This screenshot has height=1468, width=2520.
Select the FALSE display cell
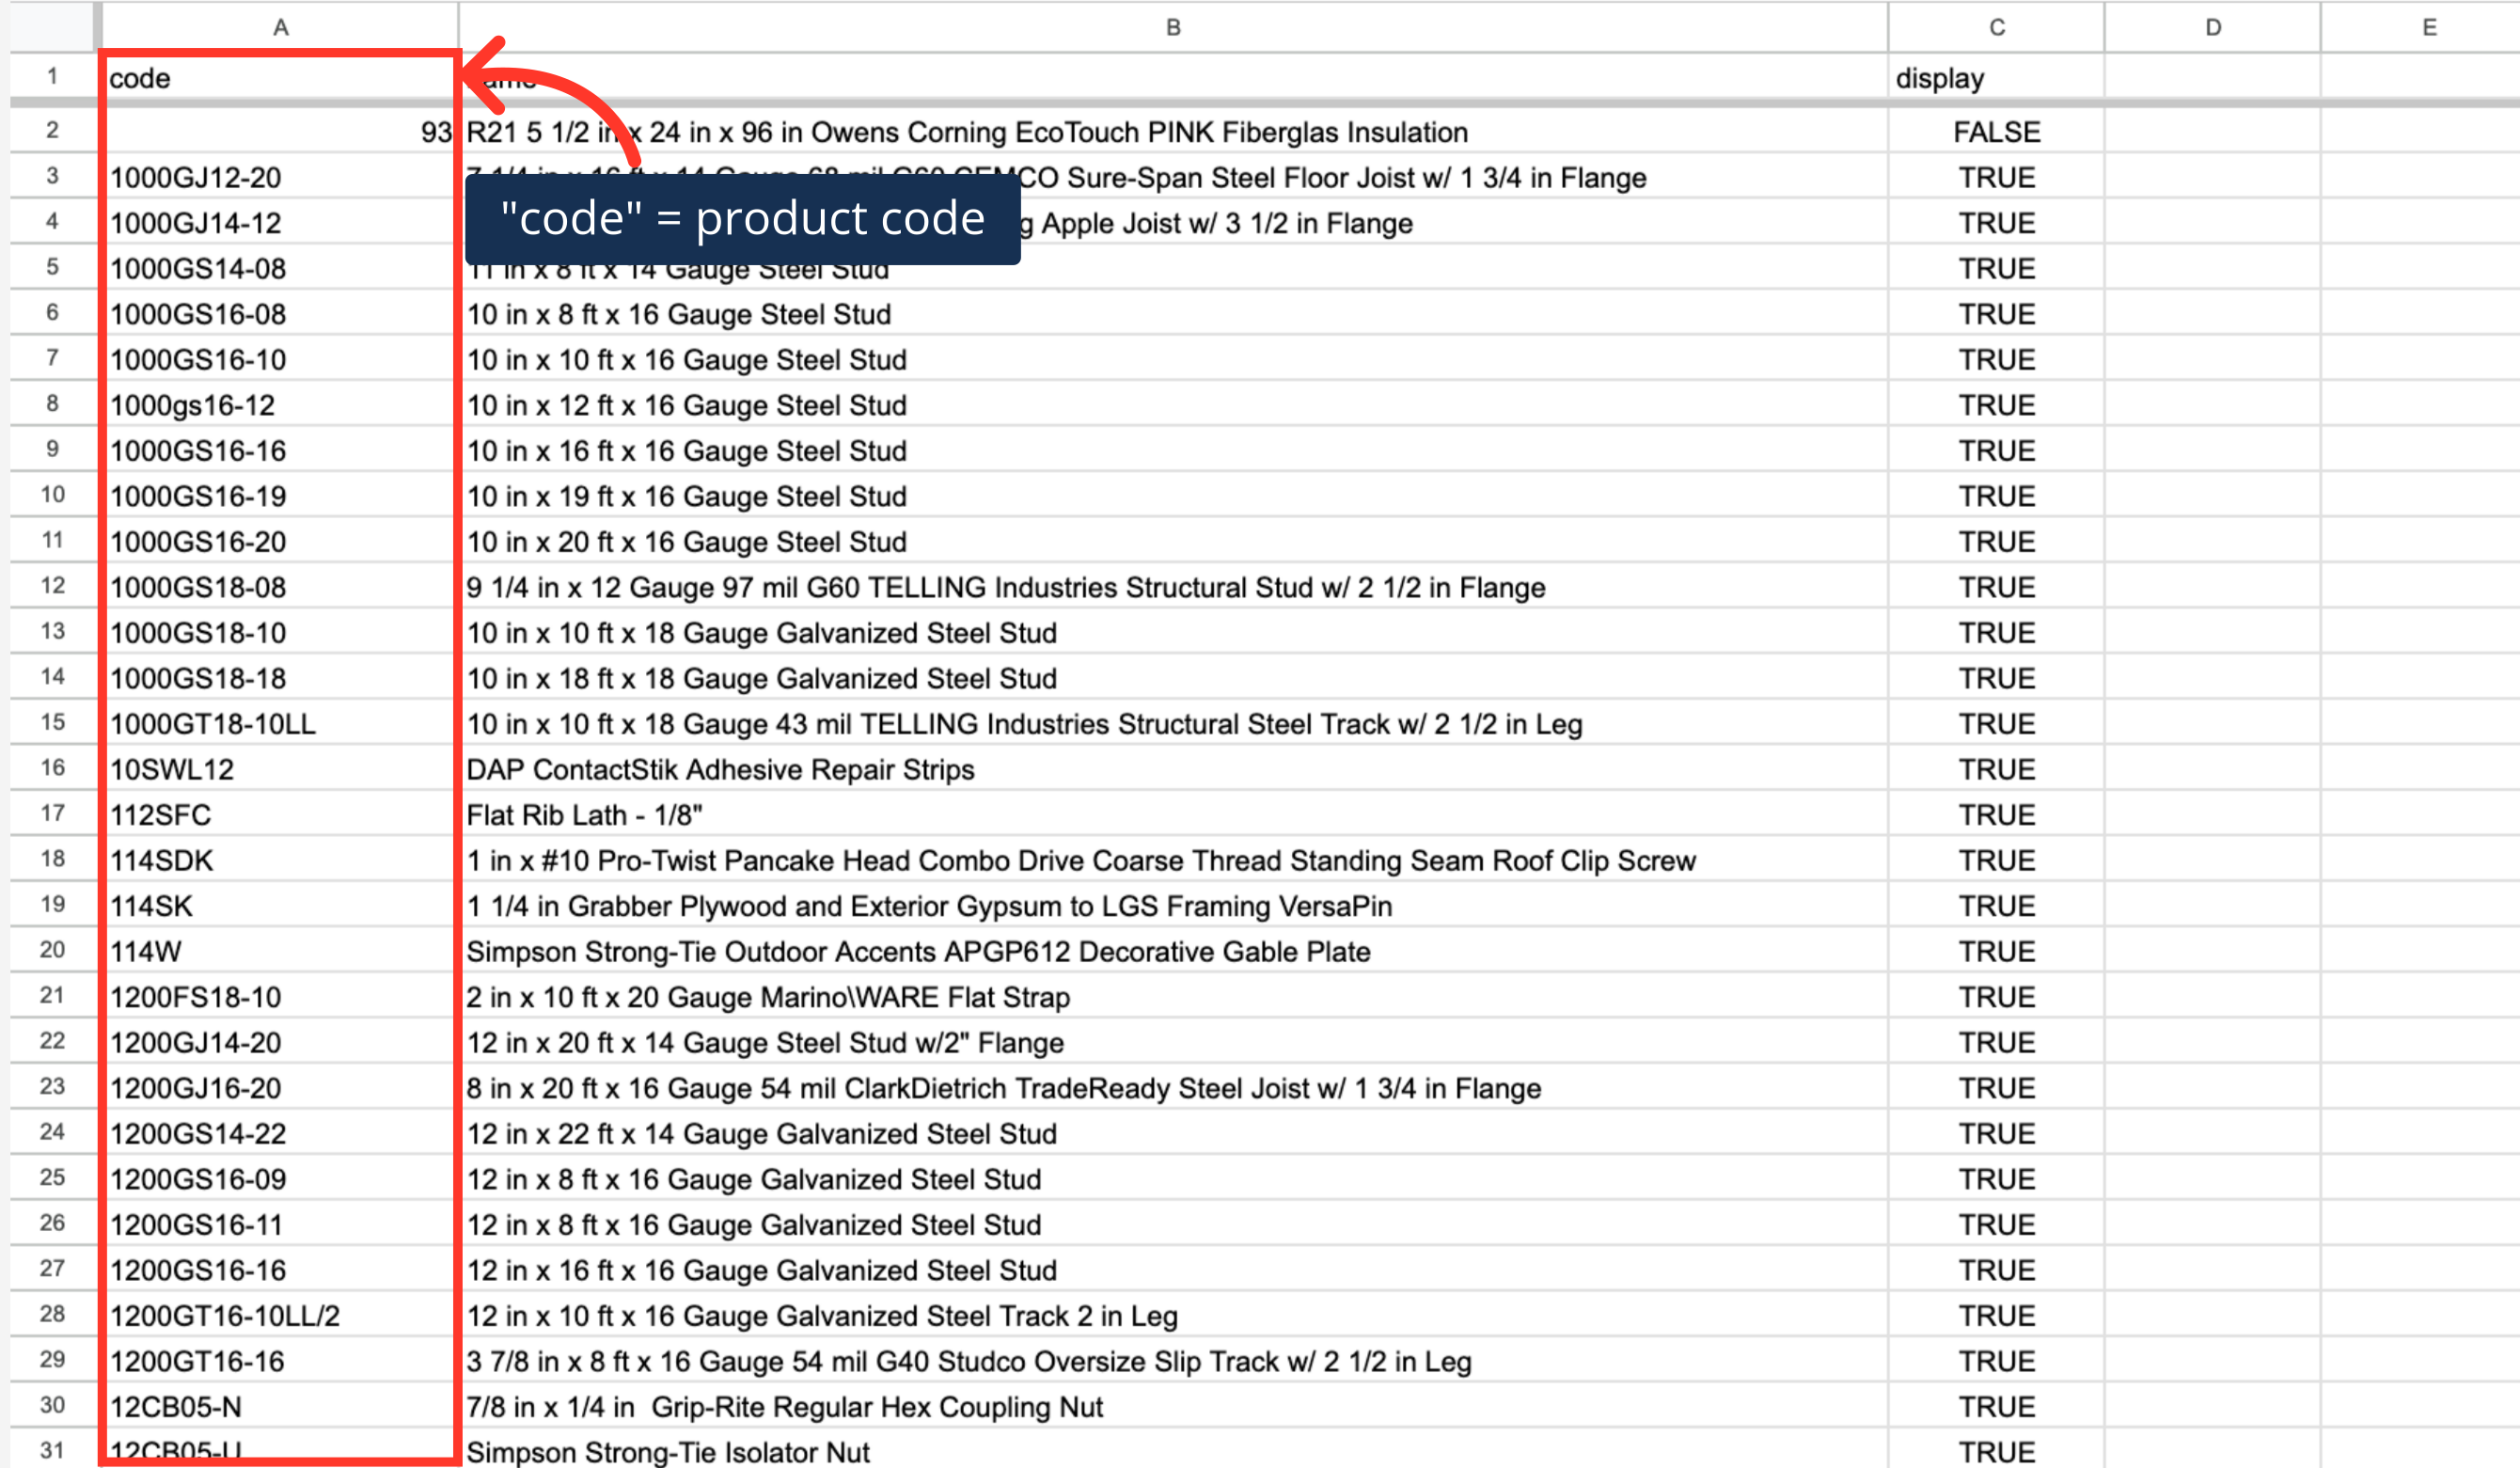[1996, 132]
